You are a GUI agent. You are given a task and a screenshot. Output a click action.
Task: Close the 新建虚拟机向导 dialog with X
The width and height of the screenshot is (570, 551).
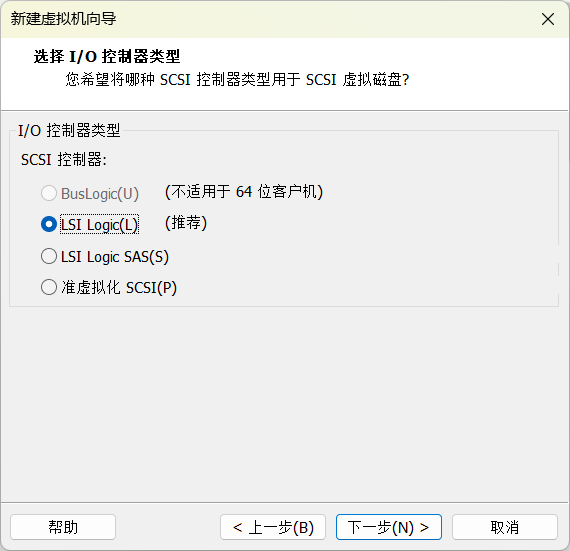pos(548,19)
